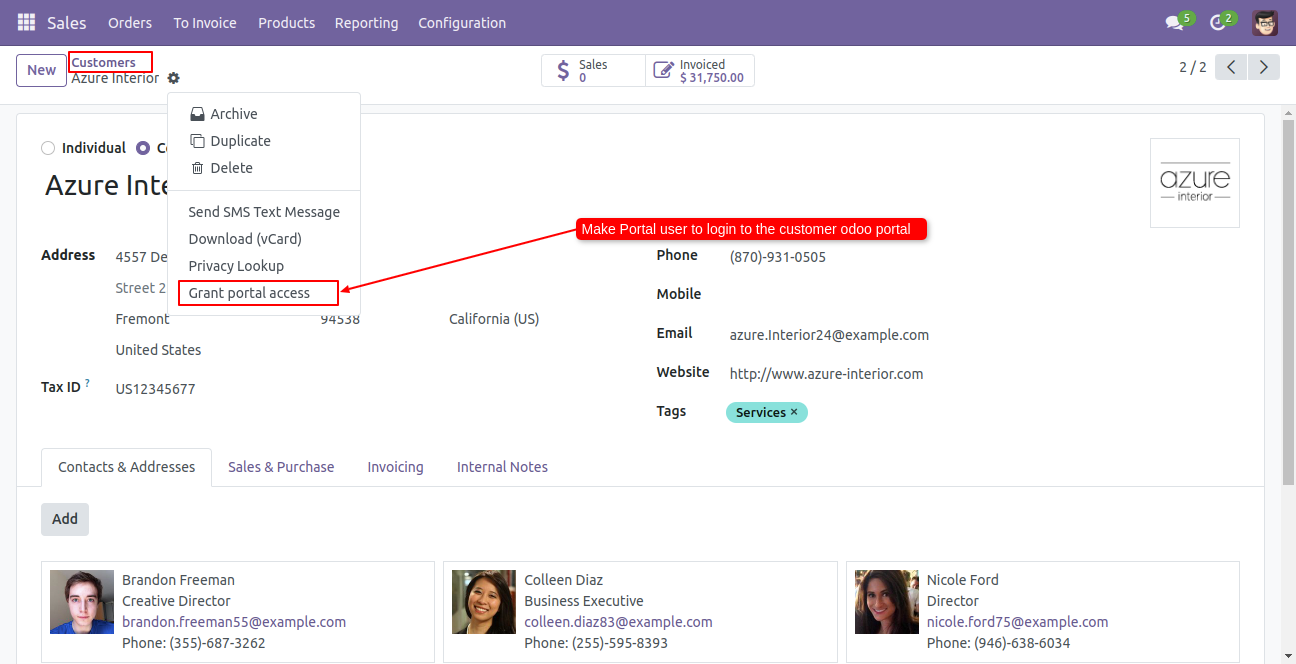1296x664 pixels.
Task: Click the Delete trash icon
Action: 198,168
